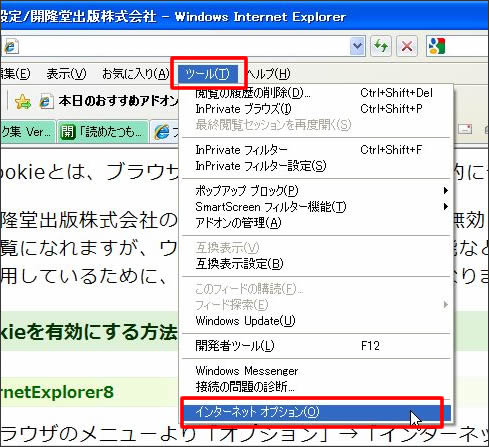This screenshot has width=489, height=447.
Task: Click the add to favorites star icon
Action: [x=22, y=101]
